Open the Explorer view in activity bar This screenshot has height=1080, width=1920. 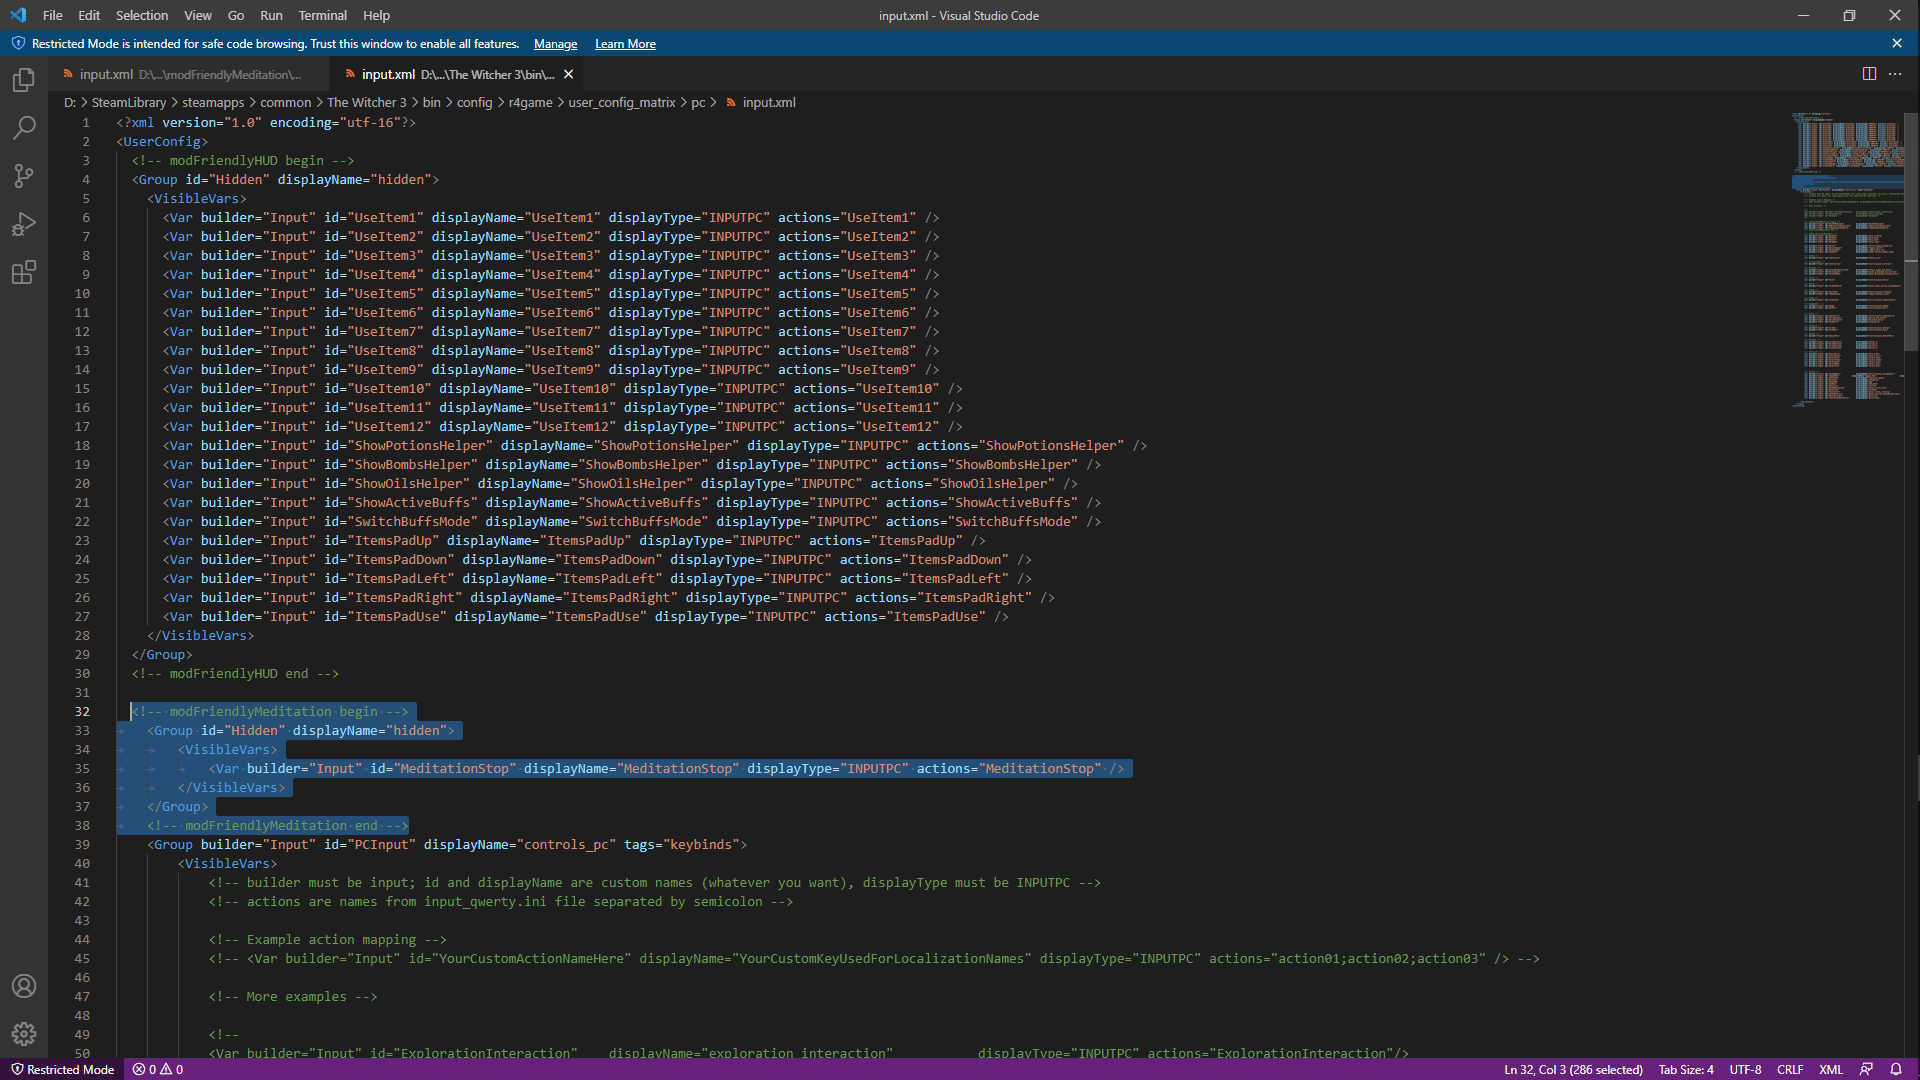click(x=24, y=80)
